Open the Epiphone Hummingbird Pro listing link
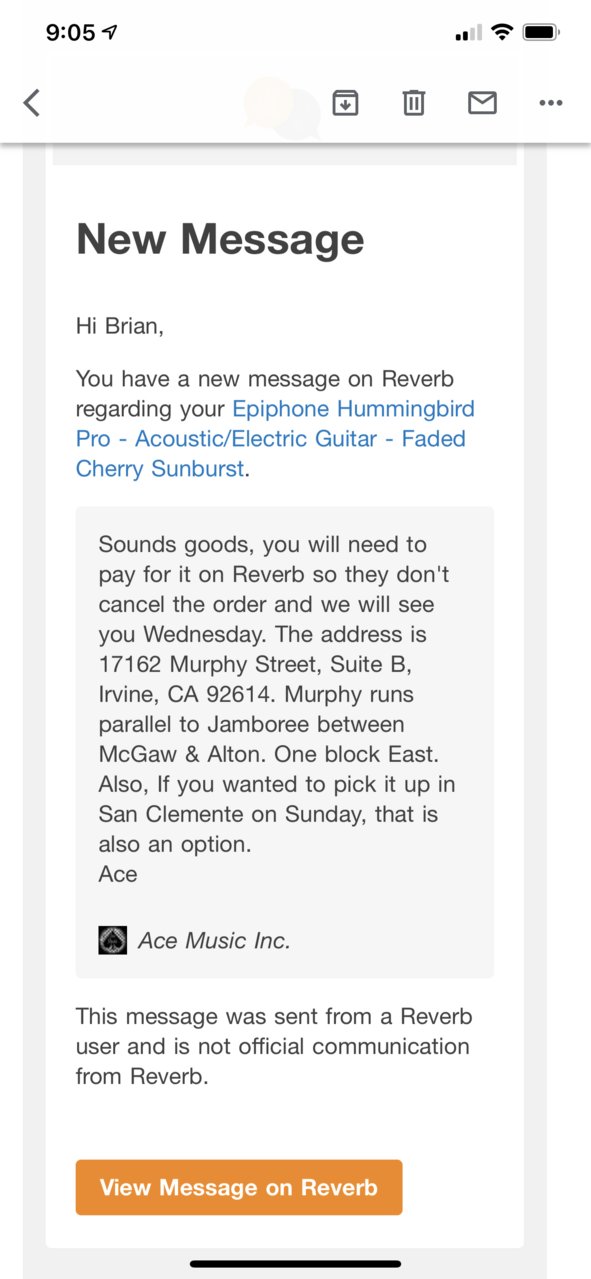 tap(271, 438)
